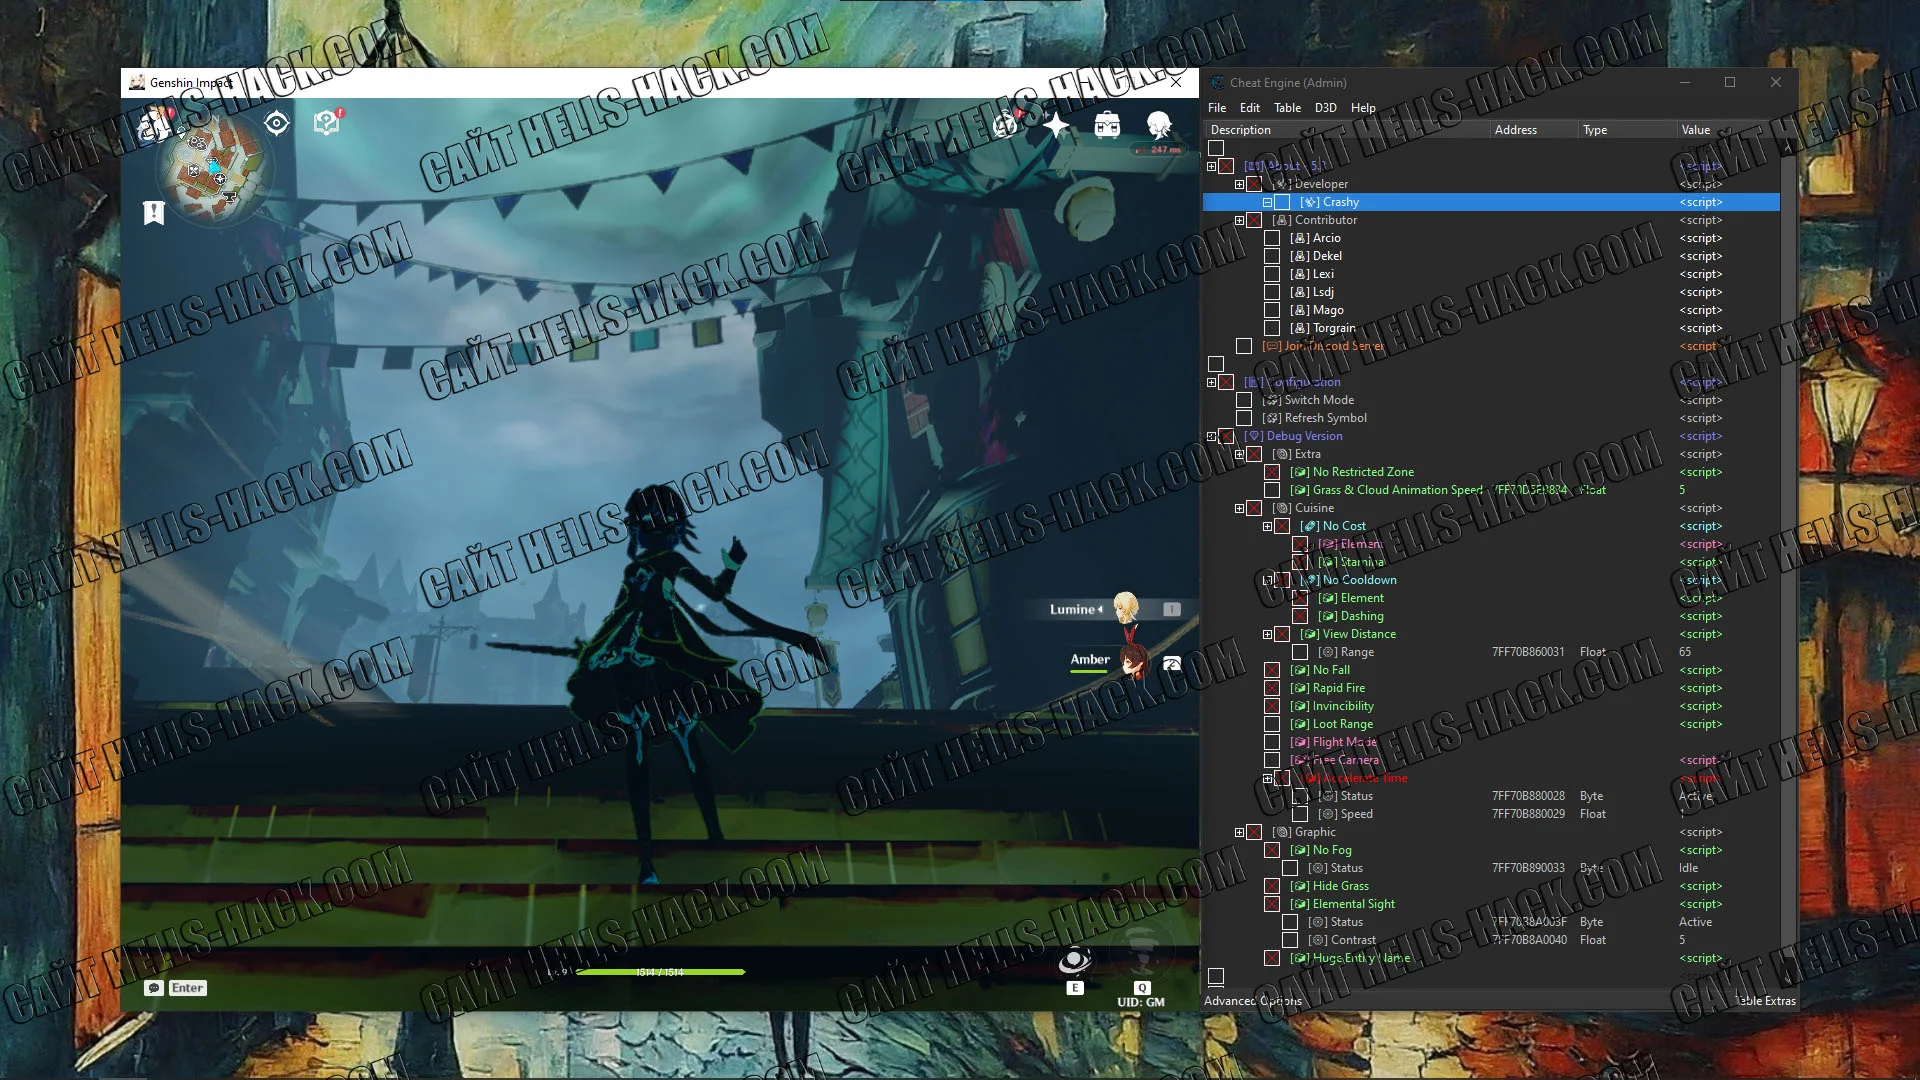This screenshot has height=1080, width=1920.
Task: Open the Help menu
Action: pos(1363,108)
